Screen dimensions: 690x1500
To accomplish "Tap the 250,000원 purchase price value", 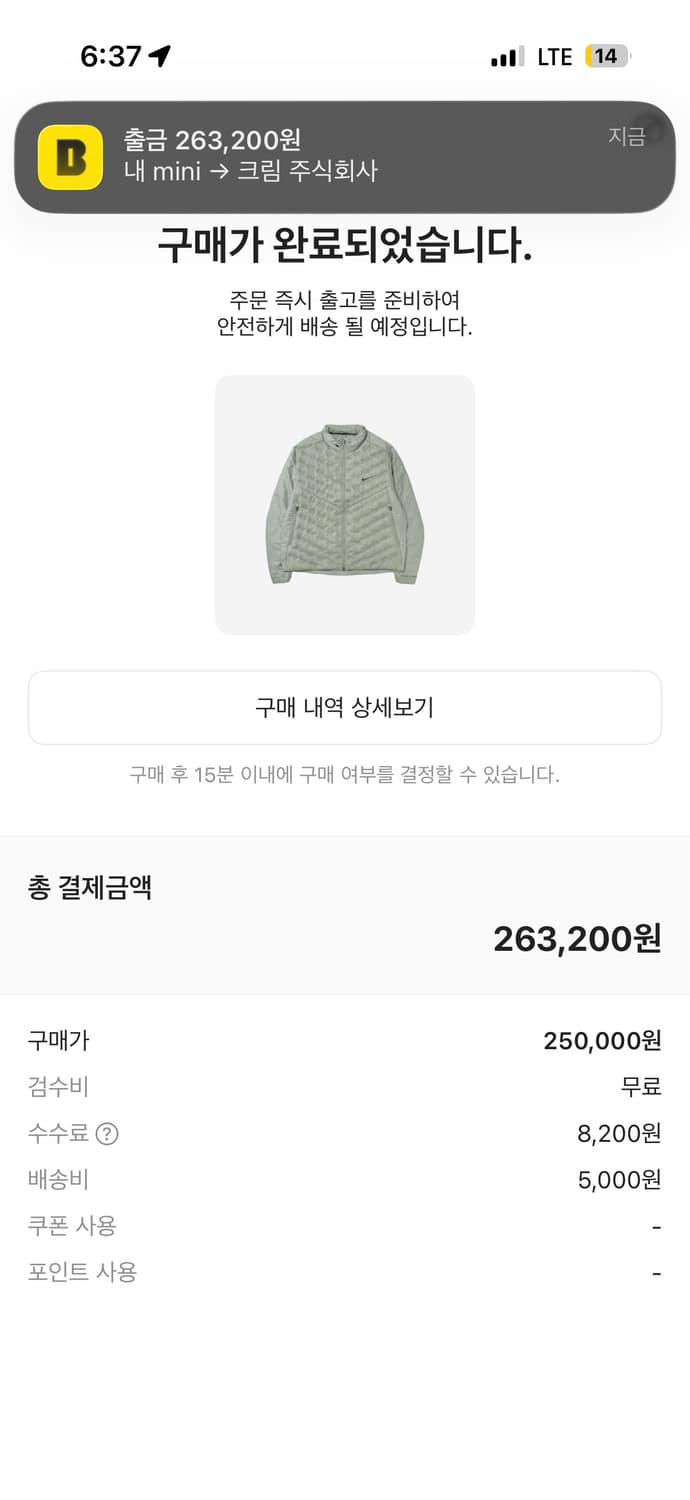I will click(602, 1041).
